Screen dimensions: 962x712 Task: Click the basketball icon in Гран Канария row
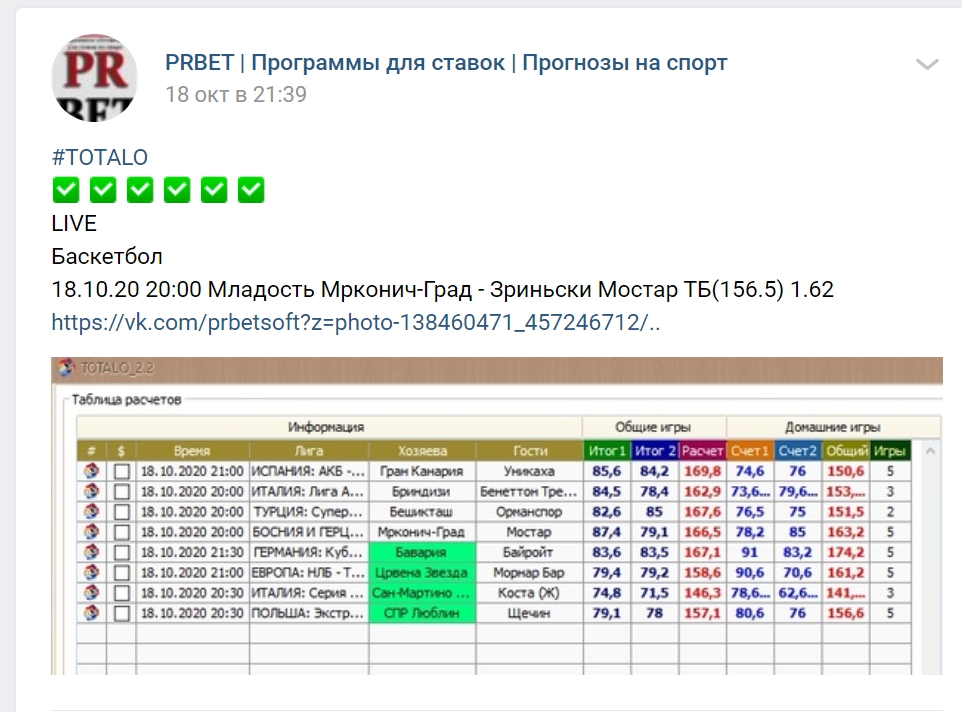(92, 471)
